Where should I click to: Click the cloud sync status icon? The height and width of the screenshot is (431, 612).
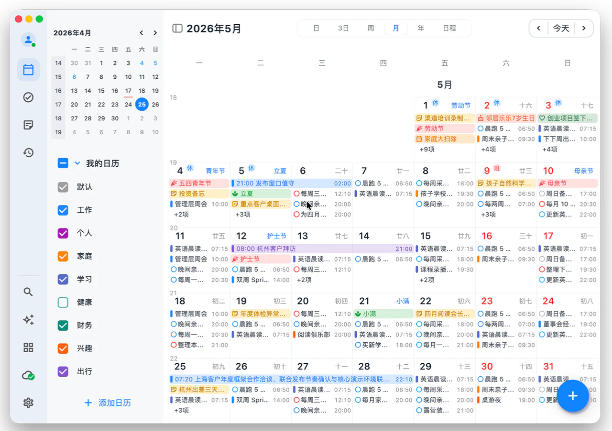click(x=28, y=376)
